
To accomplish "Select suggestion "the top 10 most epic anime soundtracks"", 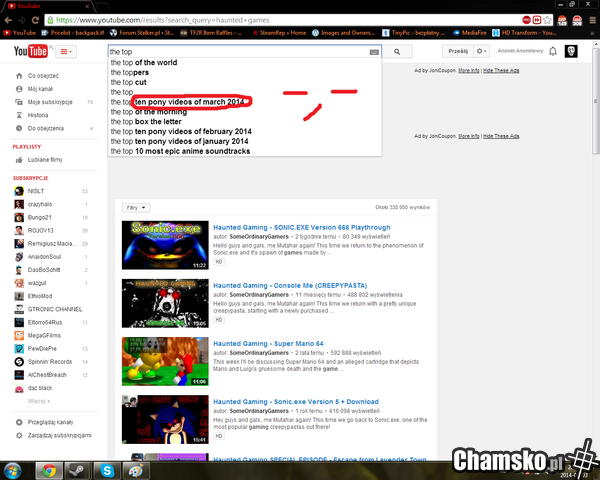I will tap(180, 151).
